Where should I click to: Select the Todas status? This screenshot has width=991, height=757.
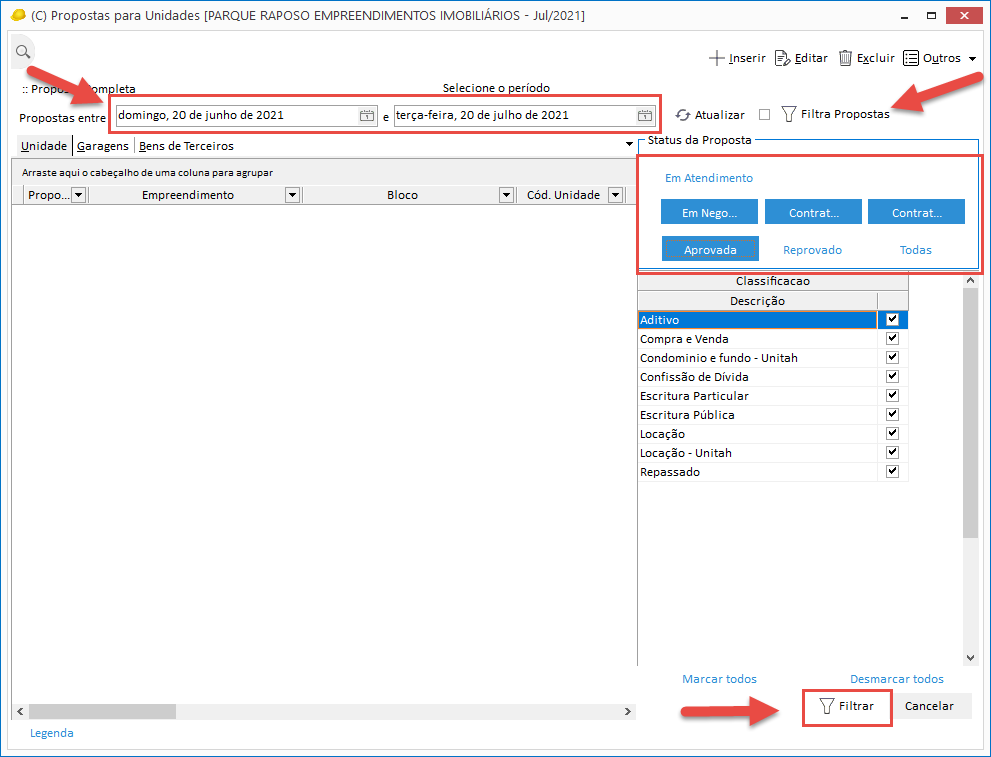915,250
